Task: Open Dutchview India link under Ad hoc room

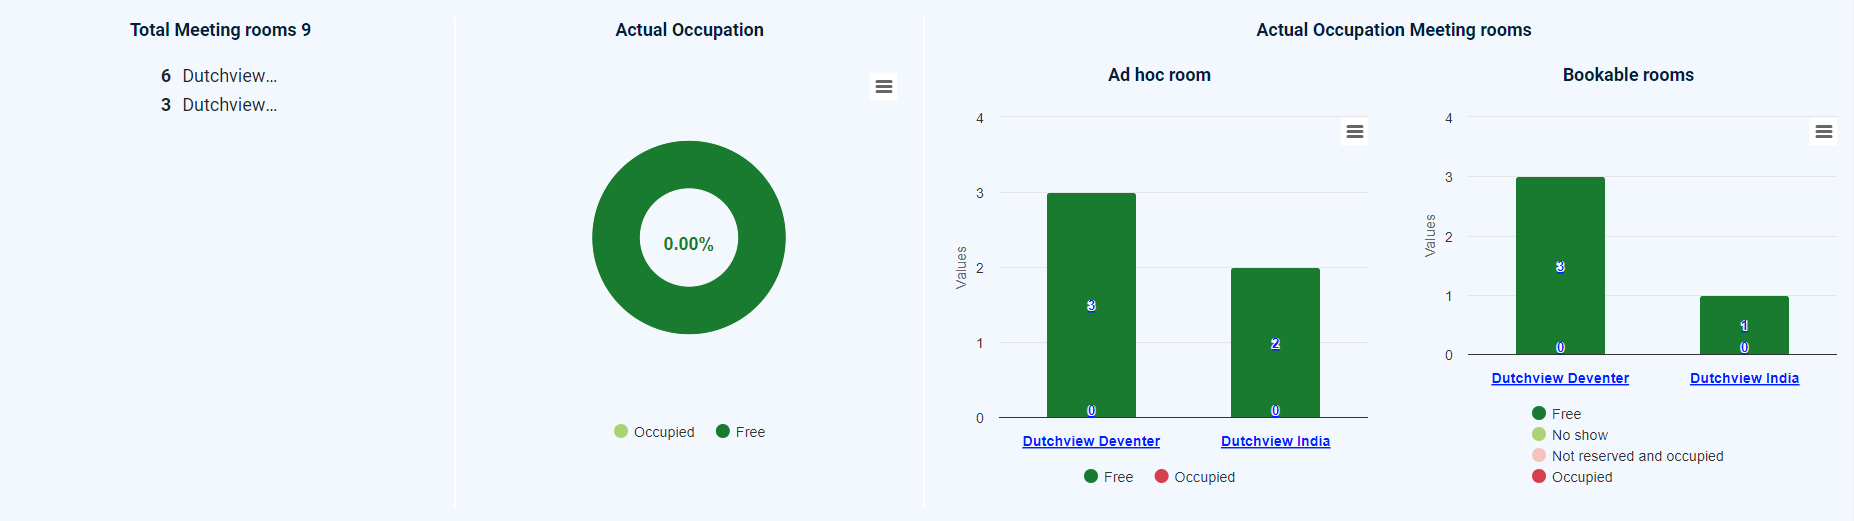Action: click(x=1275, y=441)
